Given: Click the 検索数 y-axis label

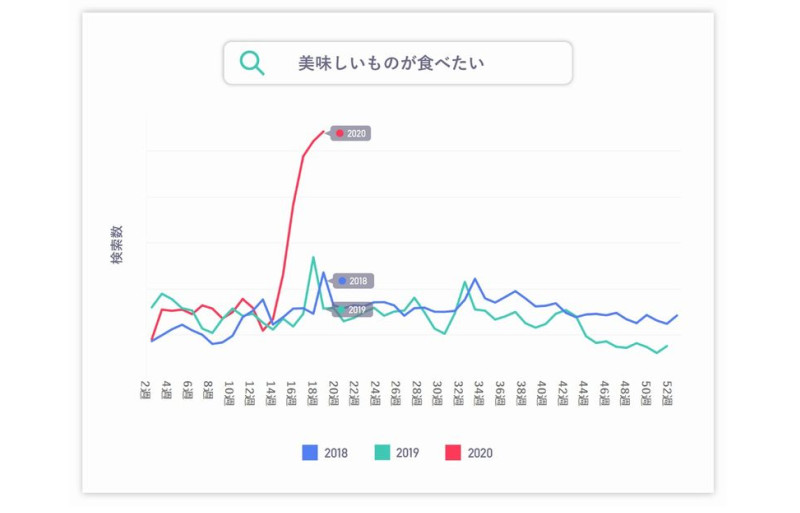Looking at the screenshot, I should point(117,246).
